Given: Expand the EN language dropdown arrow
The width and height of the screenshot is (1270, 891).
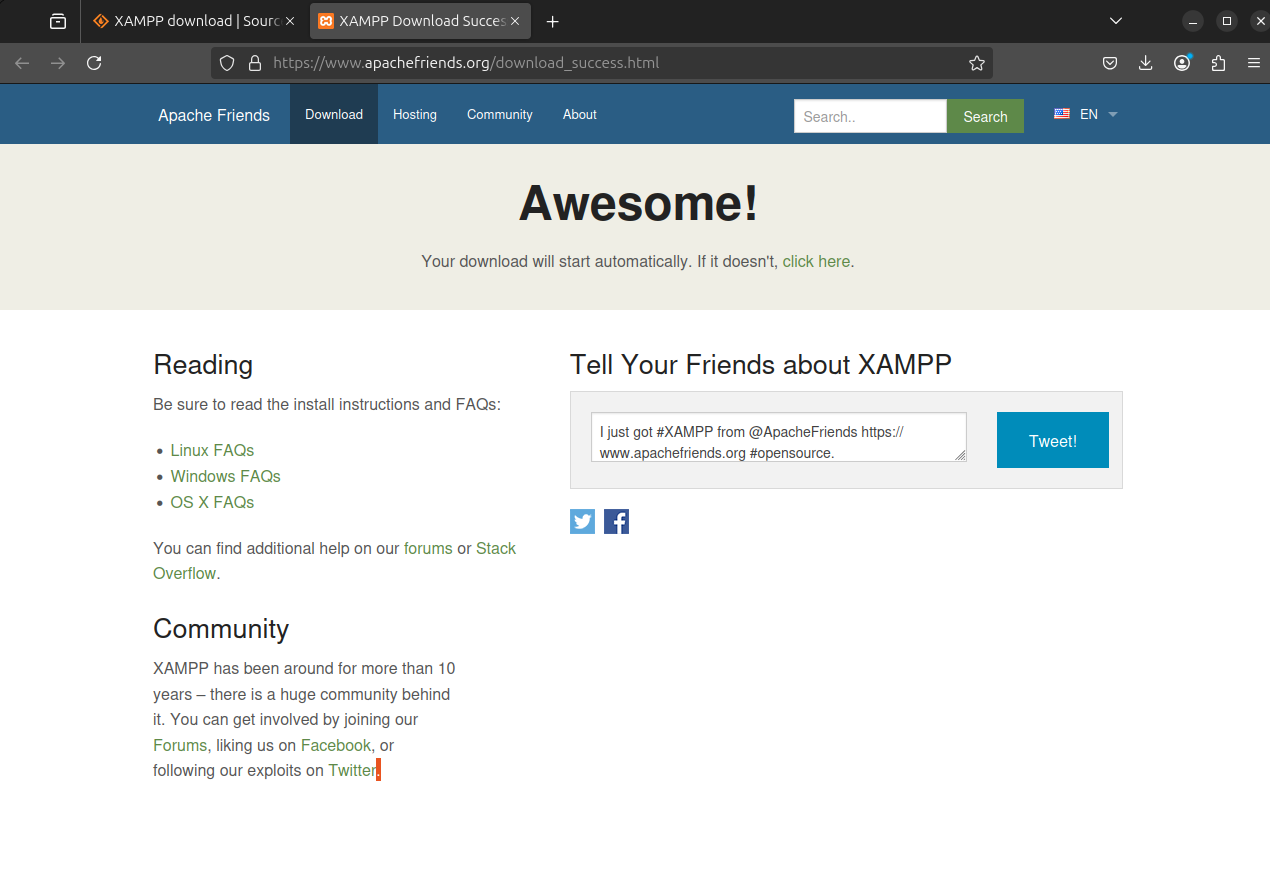Looking at the screenshot, I should (1113, 115).
